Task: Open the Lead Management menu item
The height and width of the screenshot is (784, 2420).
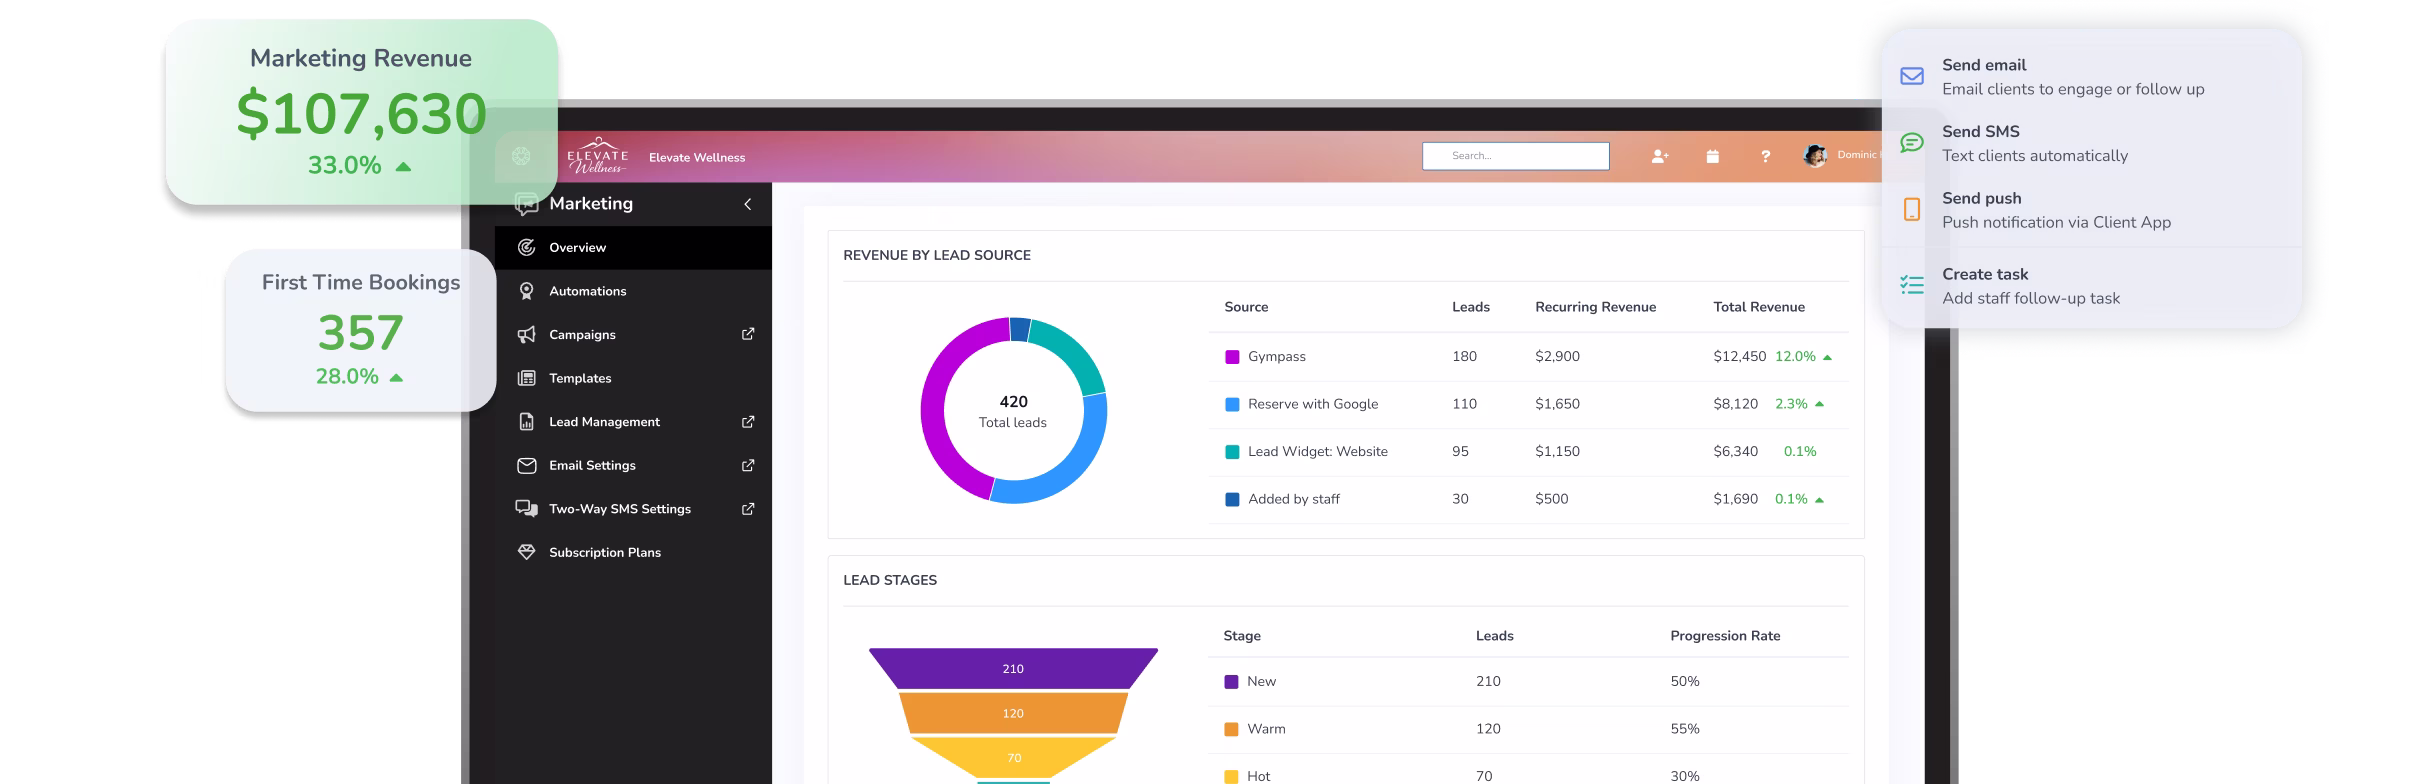Action: pyautogui.click(x=633, y=422)
